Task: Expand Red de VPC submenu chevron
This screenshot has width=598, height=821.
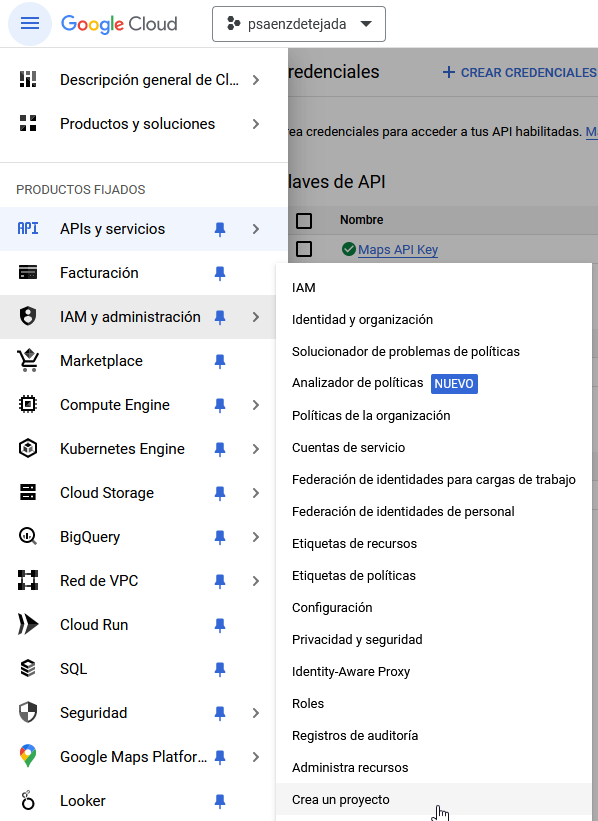Action: 256,581
